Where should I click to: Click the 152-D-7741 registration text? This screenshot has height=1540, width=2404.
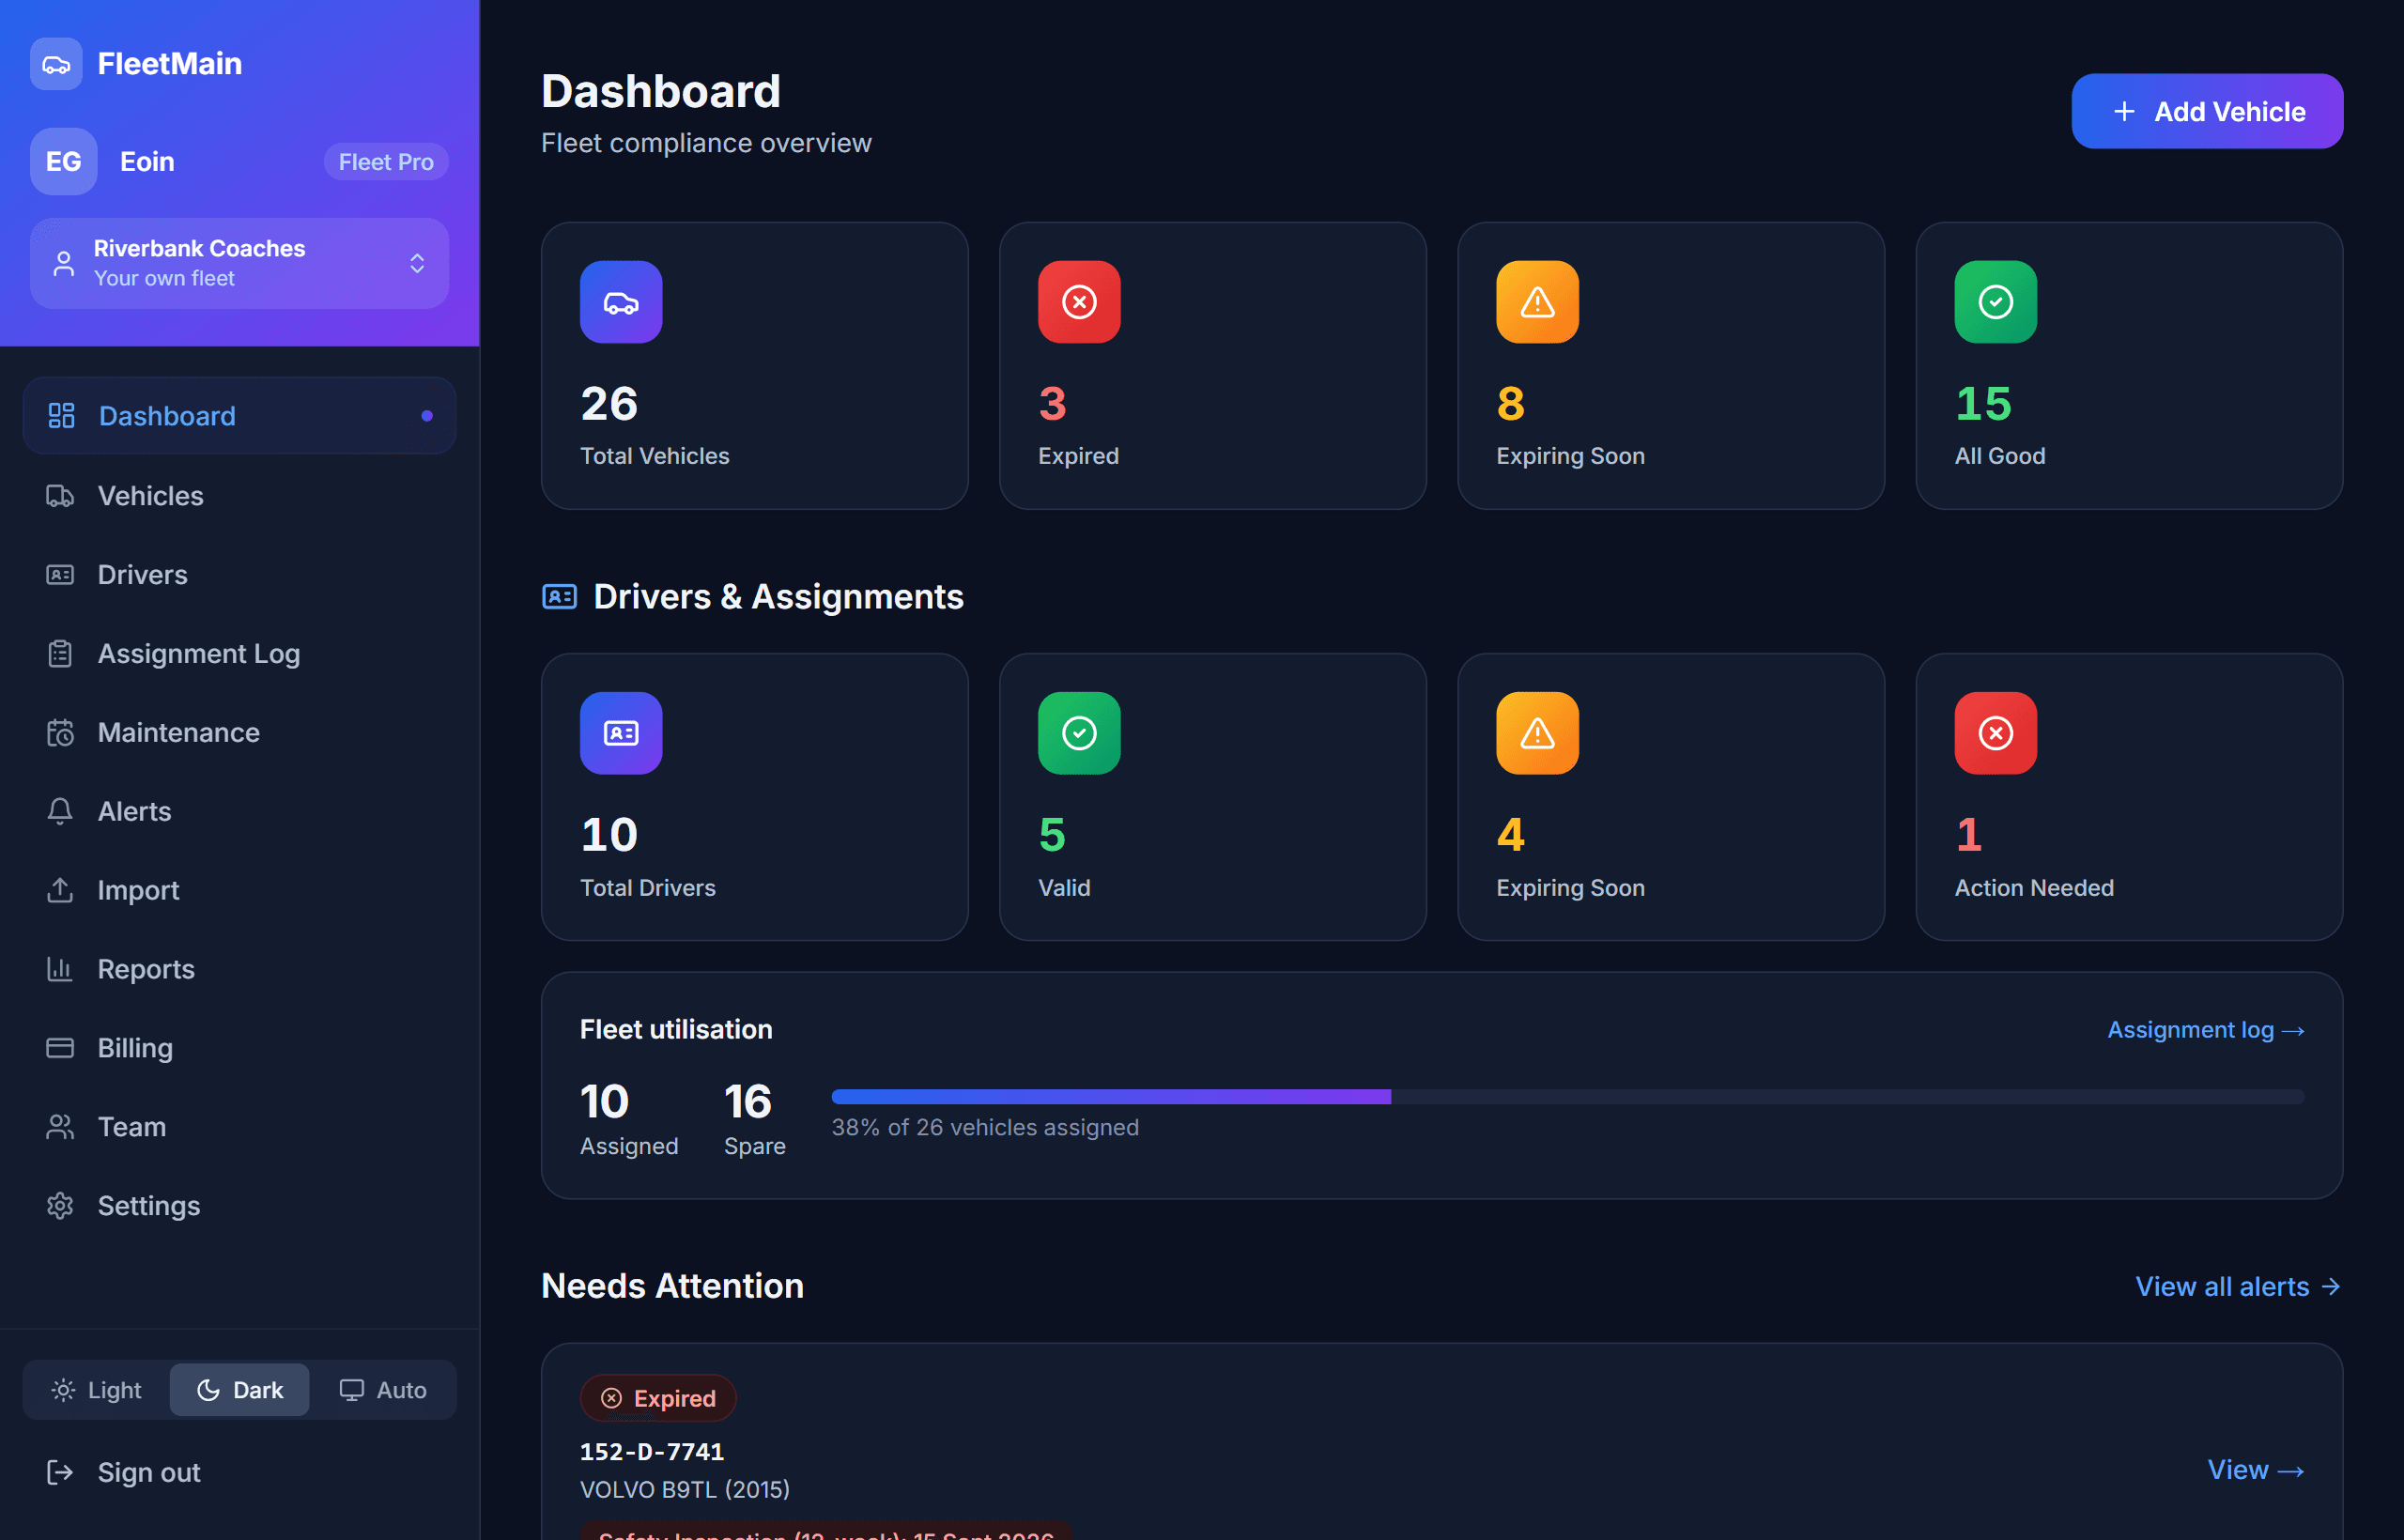point(652,1451)
